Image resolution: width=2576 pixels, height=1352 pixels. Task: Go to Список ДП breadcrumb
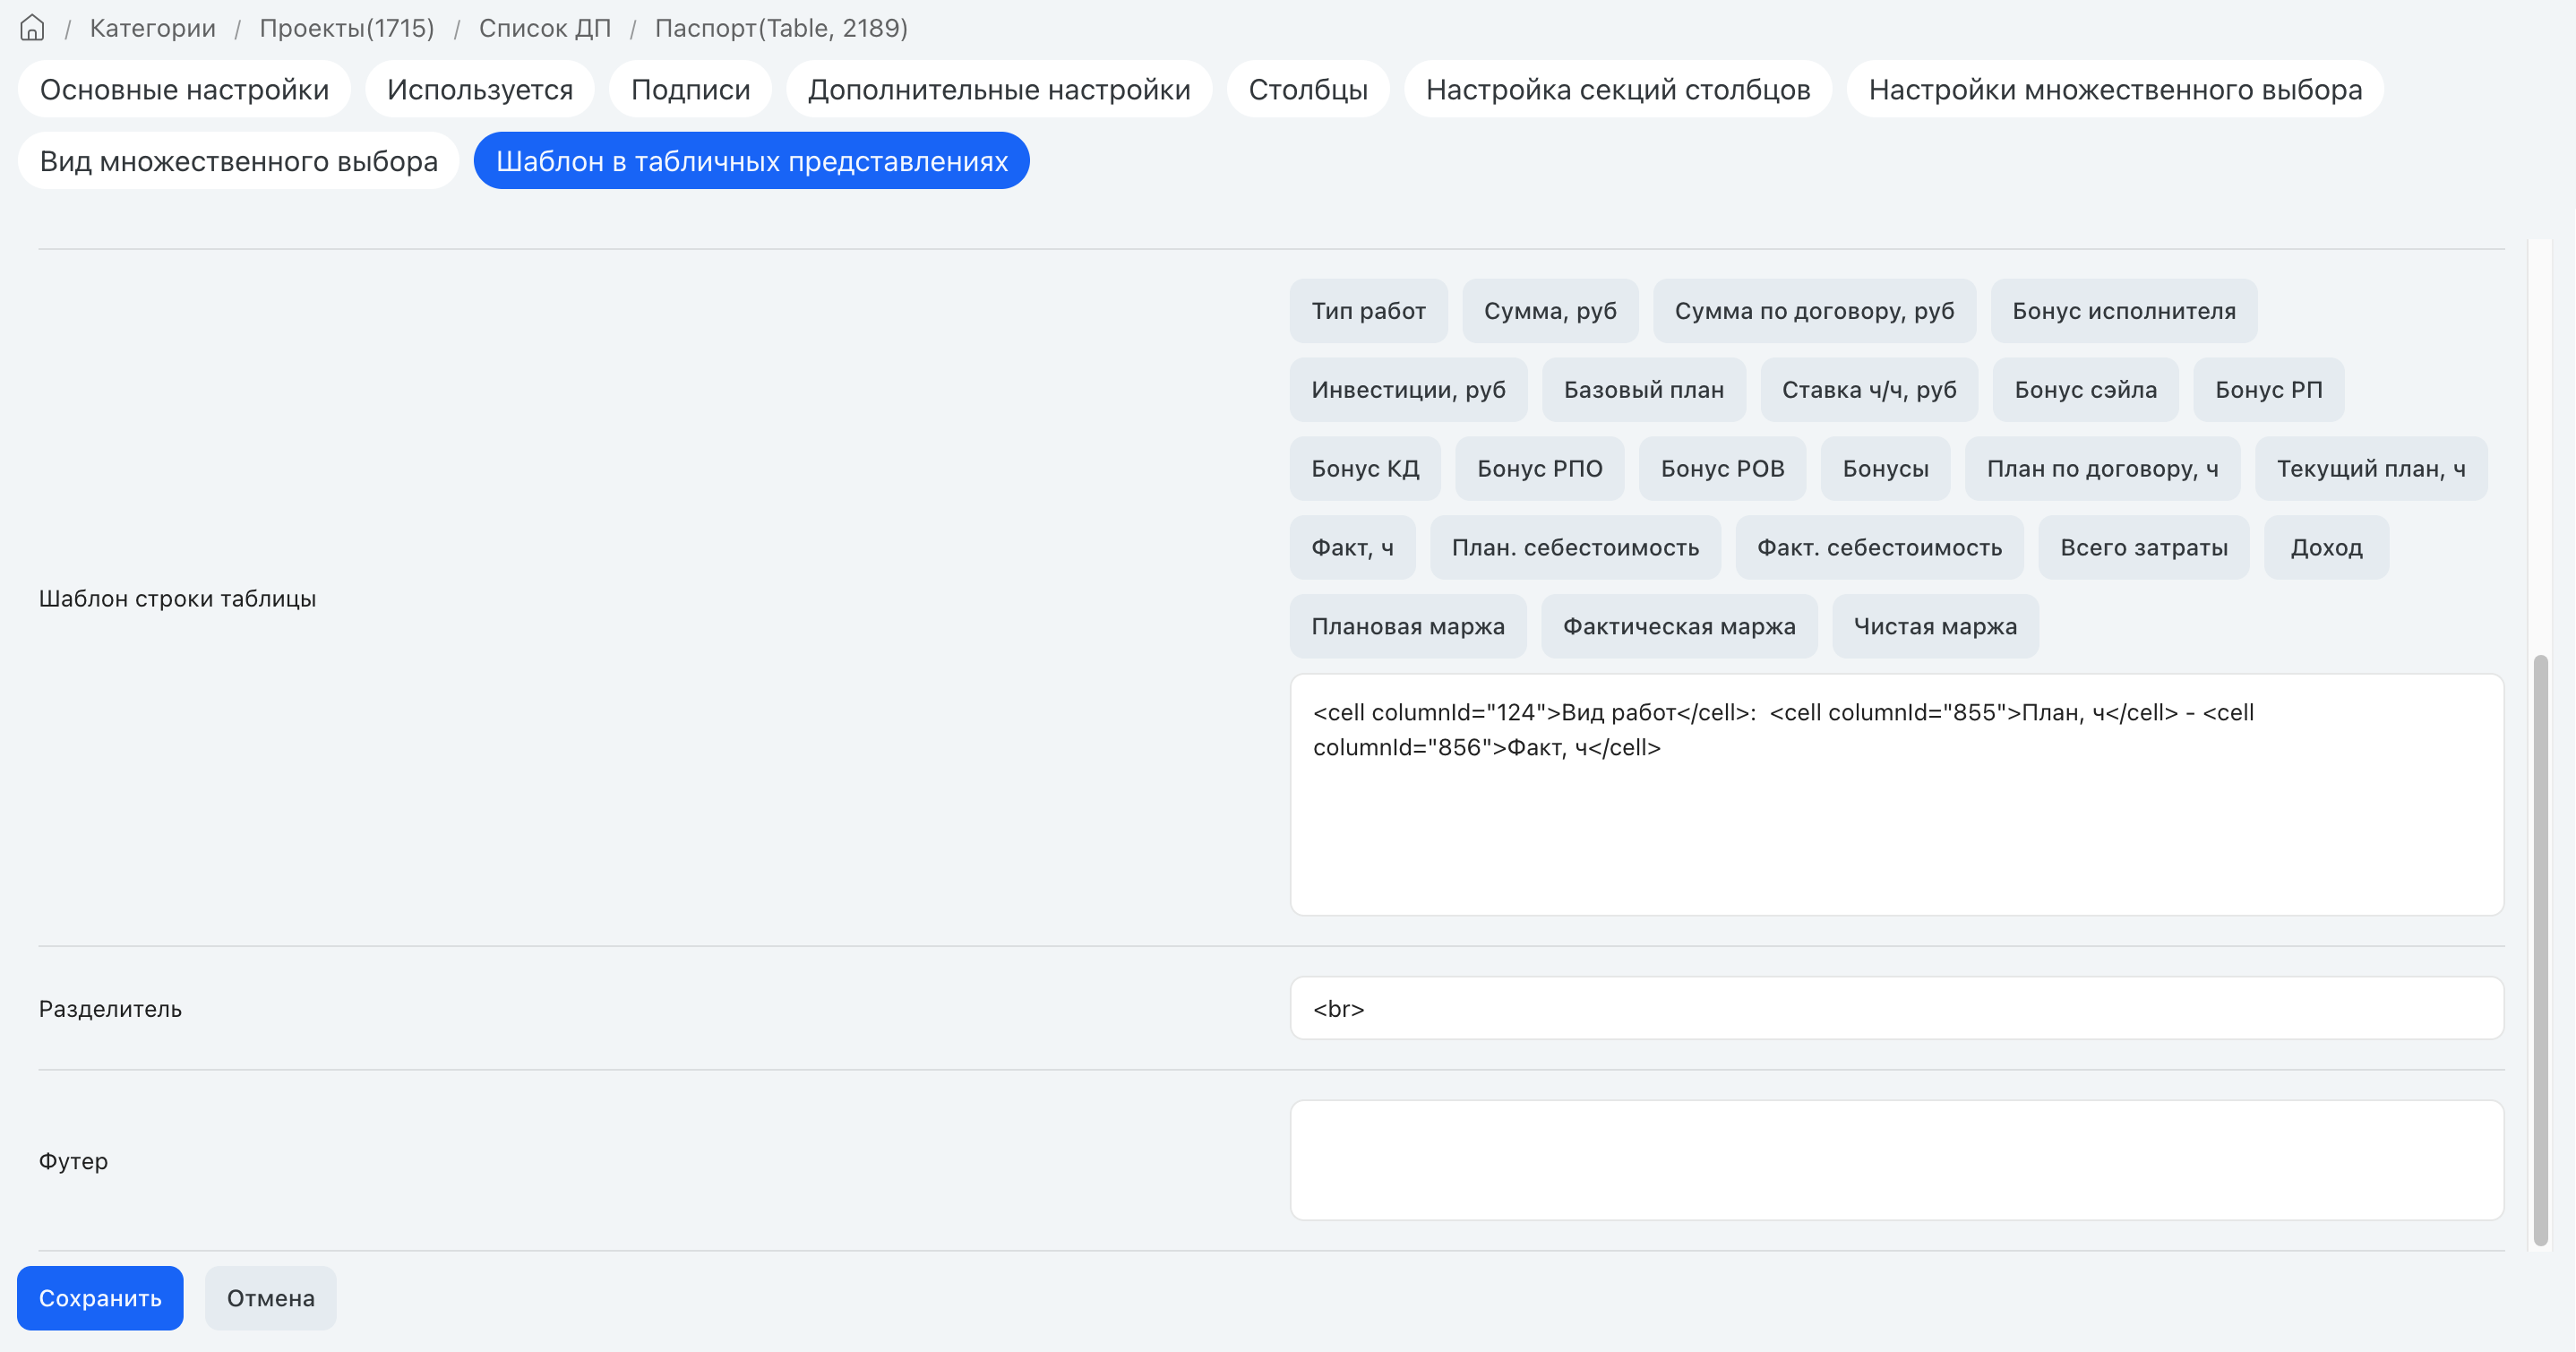544,28
